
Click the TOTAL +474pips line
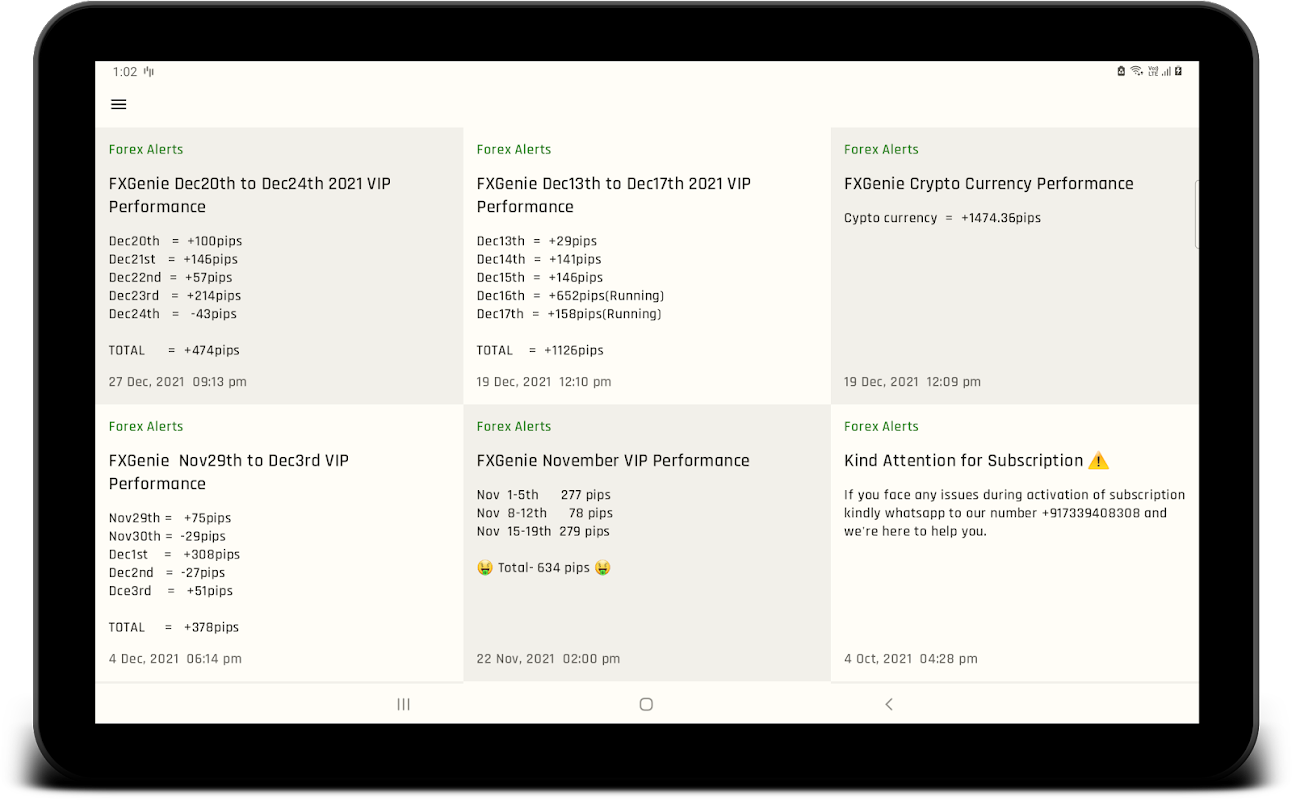(x=175, y=350)
